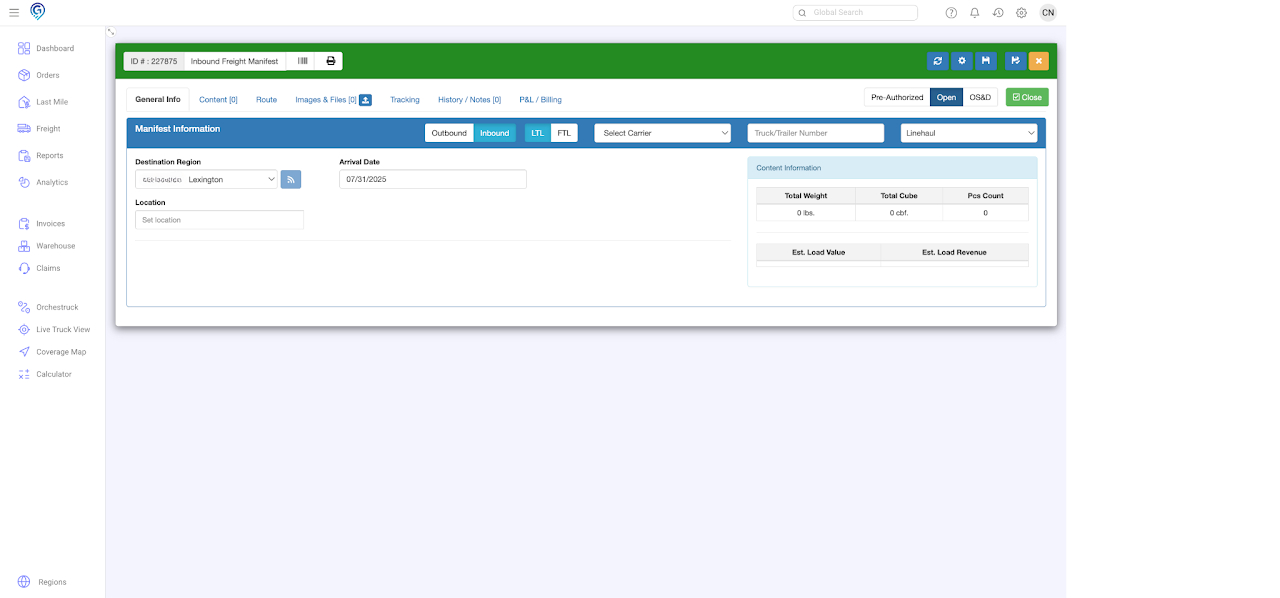
Task: Switch to History / Notes tab
Action: pyautogui.click(x=469, y=100)
